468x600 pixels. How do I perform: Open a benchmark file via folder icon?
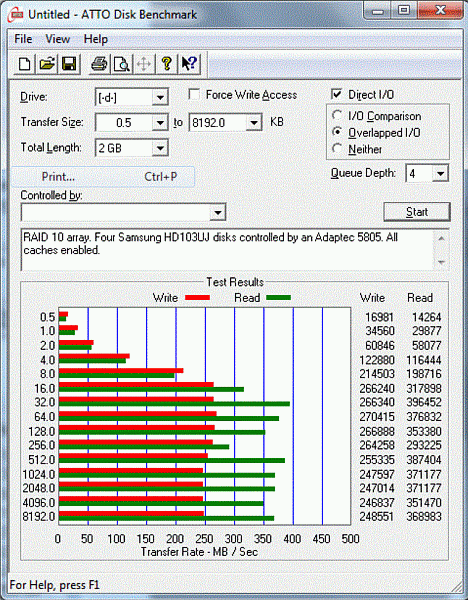(47, 64)
